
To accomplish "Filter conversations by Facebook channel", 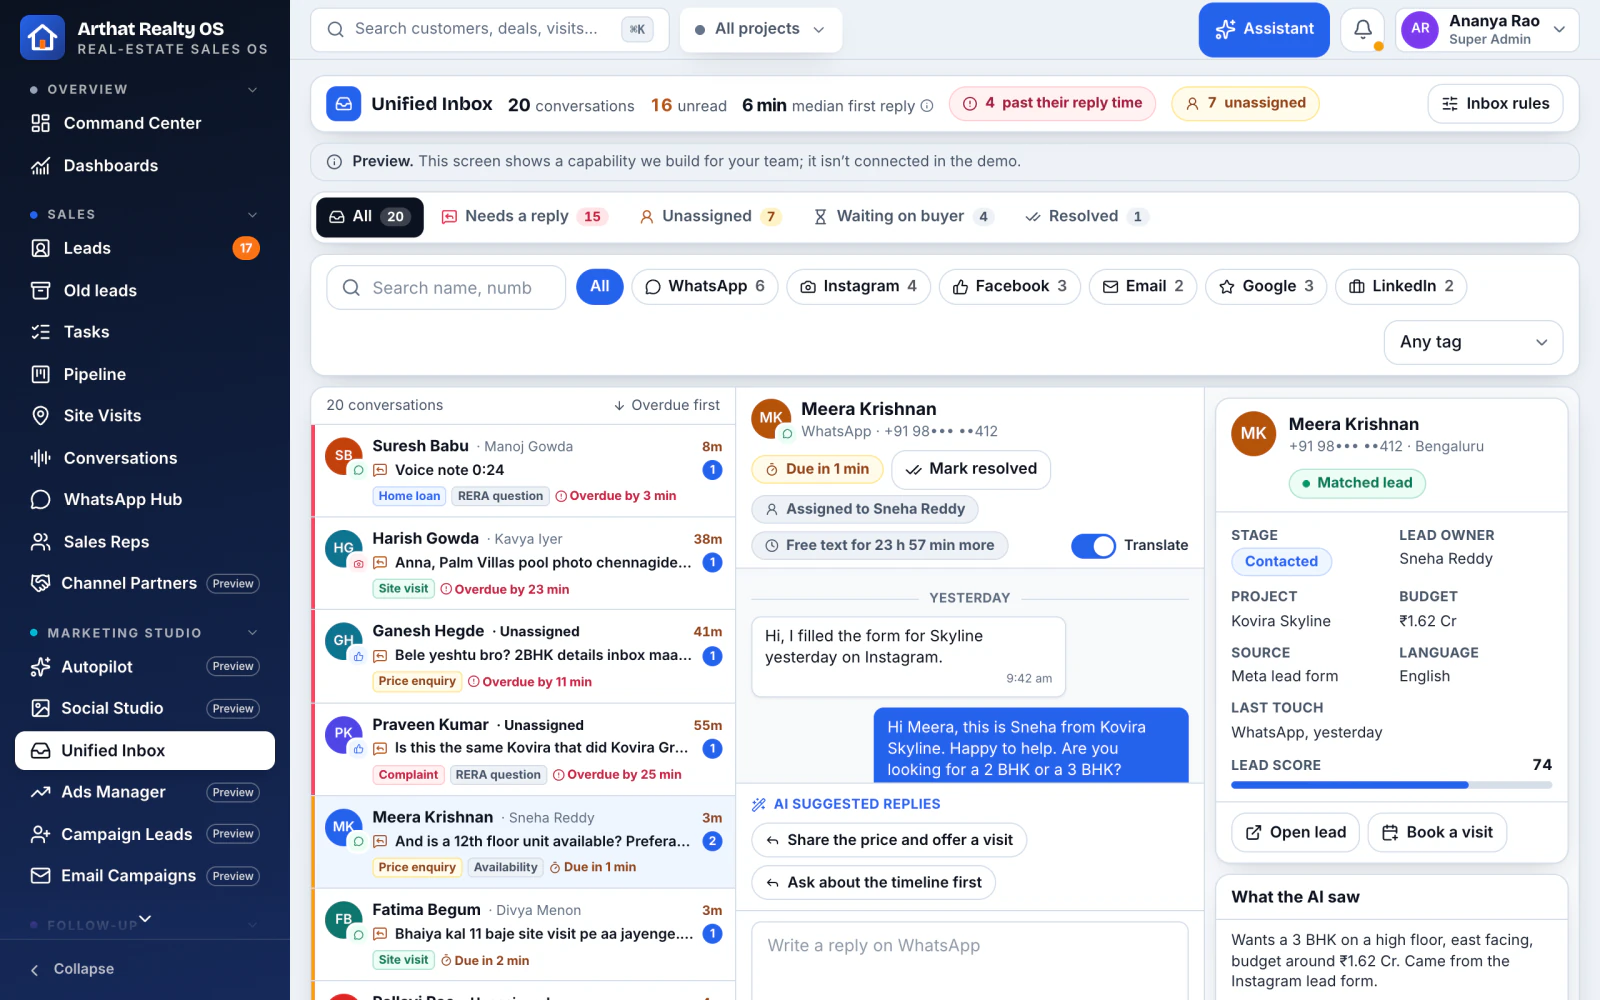I will (1010, 287).
